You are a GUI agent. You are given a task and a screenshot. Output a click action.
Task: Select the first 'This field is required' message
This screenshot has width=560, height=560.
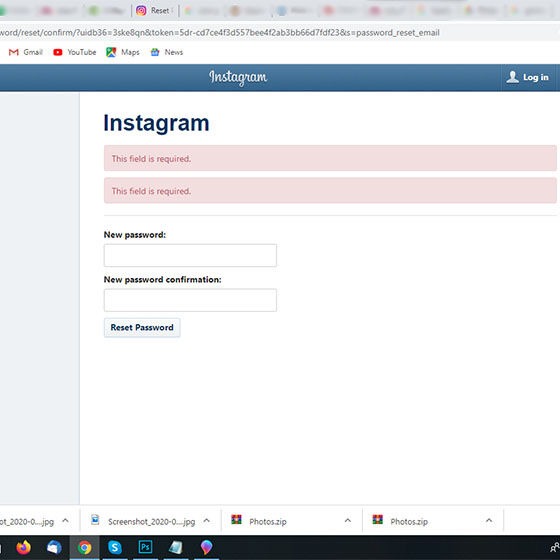(330, 158)
